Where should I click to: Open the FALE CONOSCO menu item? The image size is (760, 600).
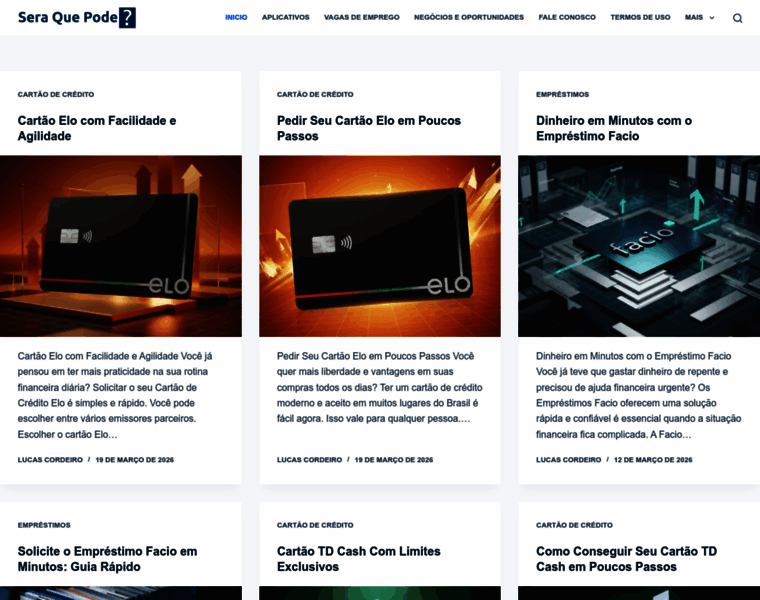coord(567,17)
